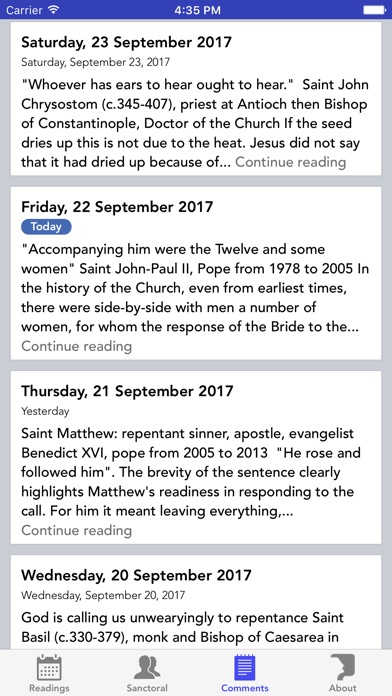This screenshot has width=392, height=696.
Task: Select the Comments notepad icon
Action: 245,667
